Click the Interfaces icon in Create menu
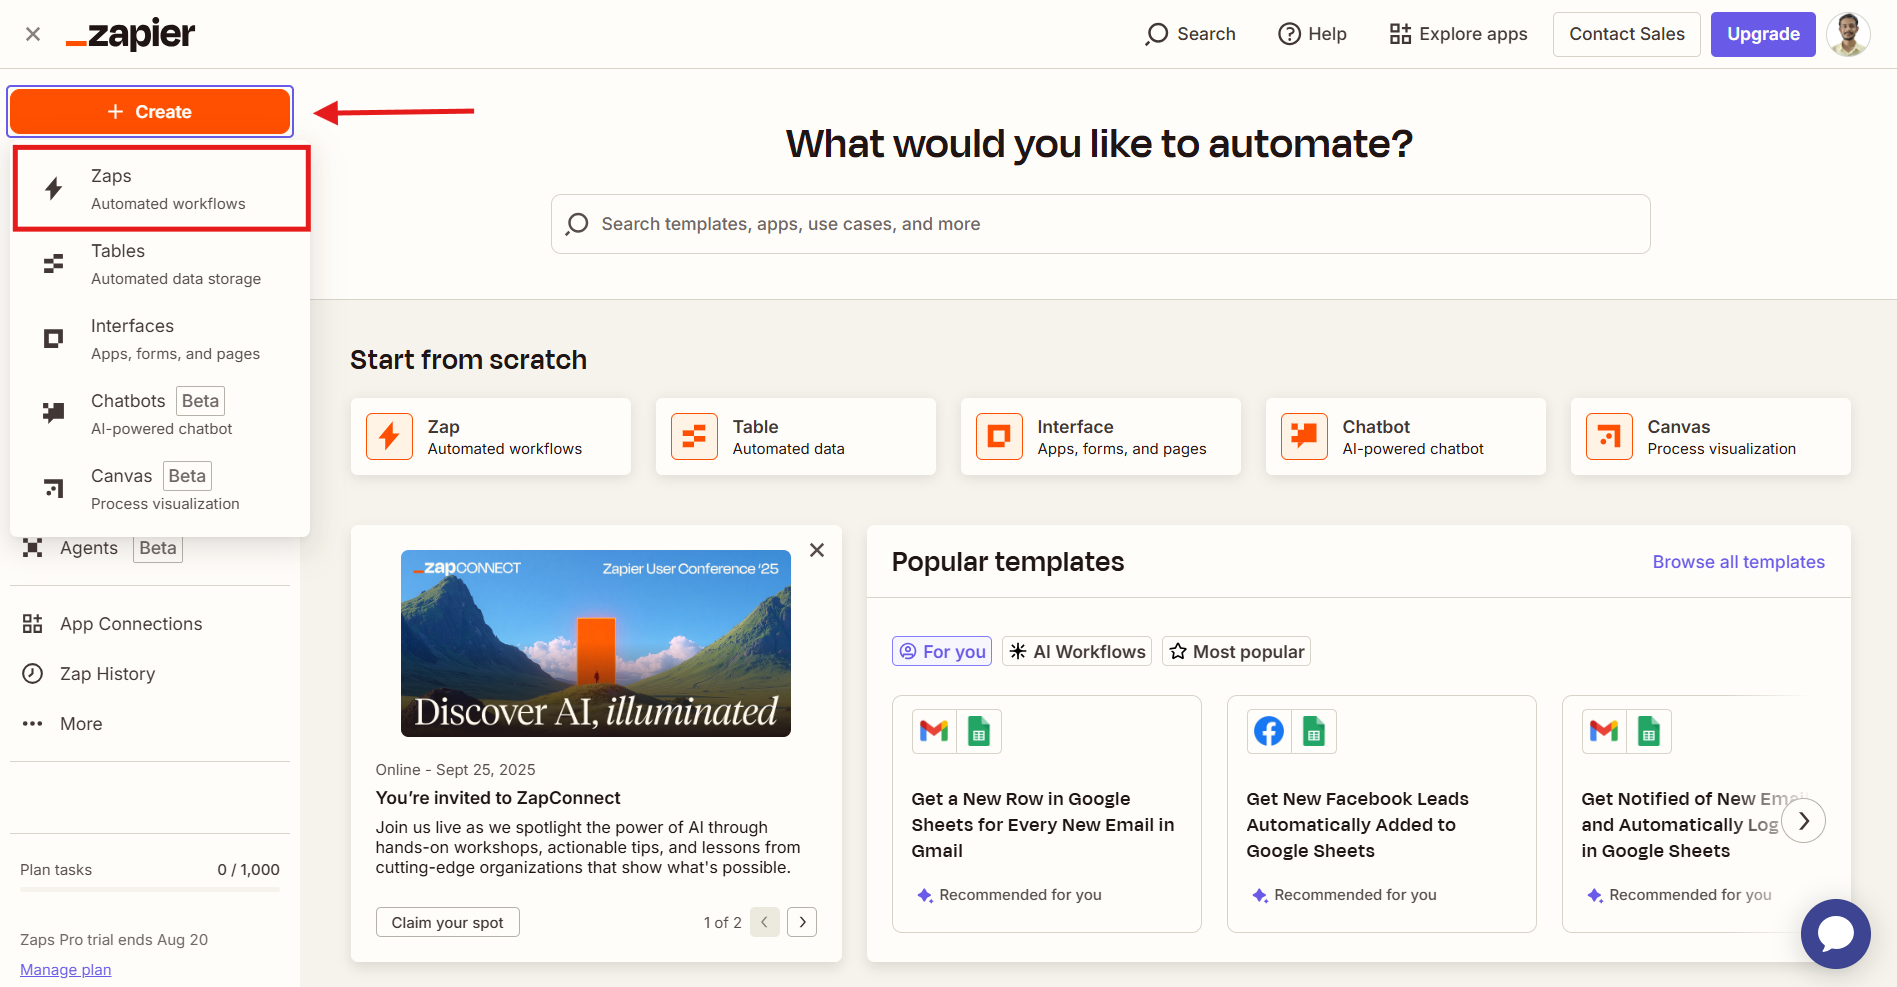The height and width of the screenshot is (987, 1897). tap(54, 339)
